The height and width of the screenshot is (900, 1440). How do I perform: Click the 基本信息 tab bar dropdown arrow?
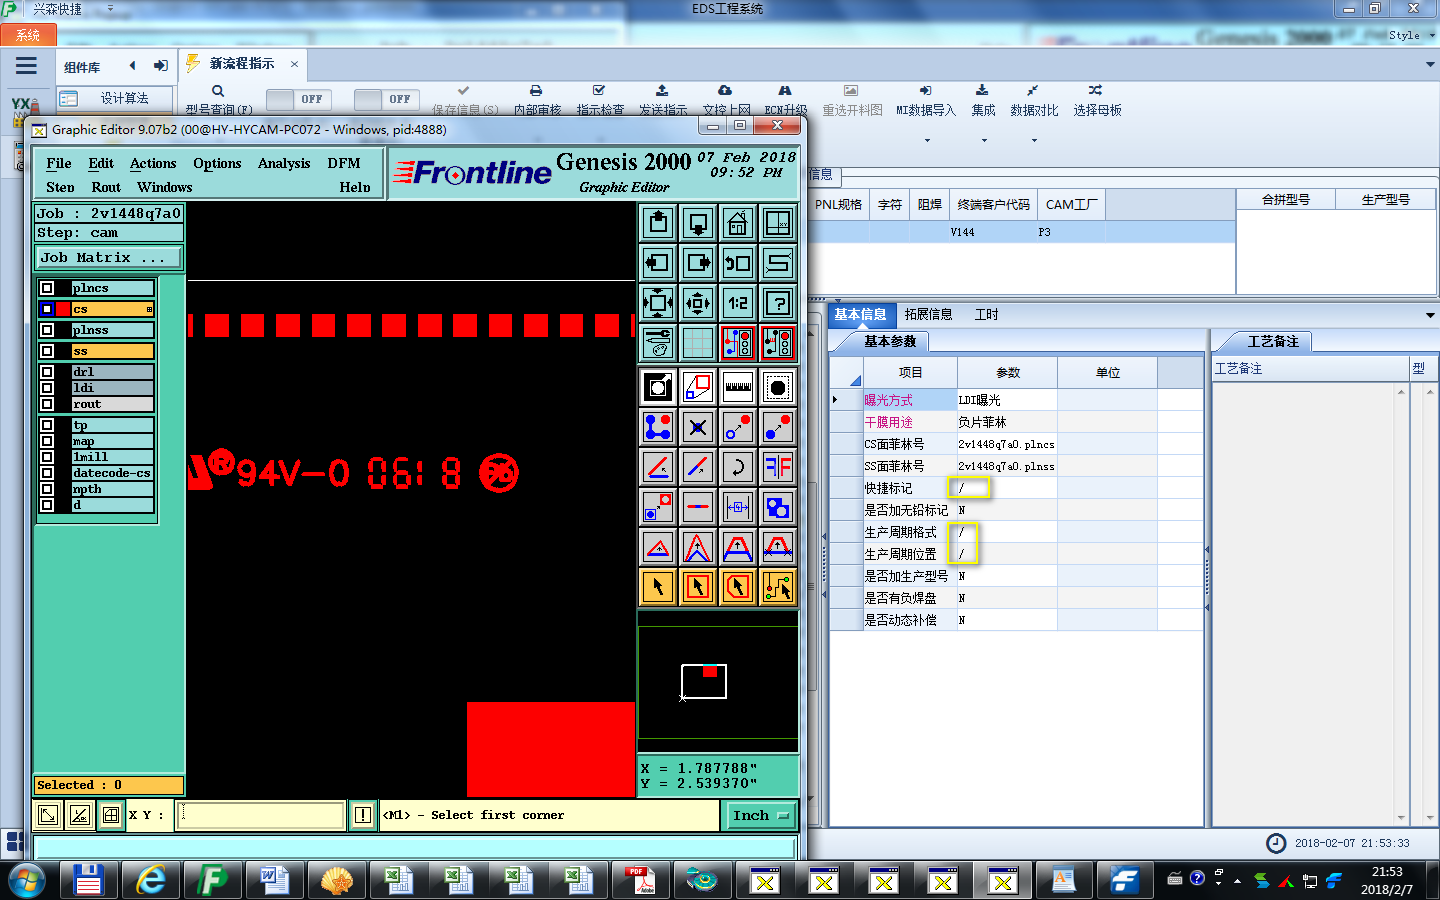(x=1430, y=315)
